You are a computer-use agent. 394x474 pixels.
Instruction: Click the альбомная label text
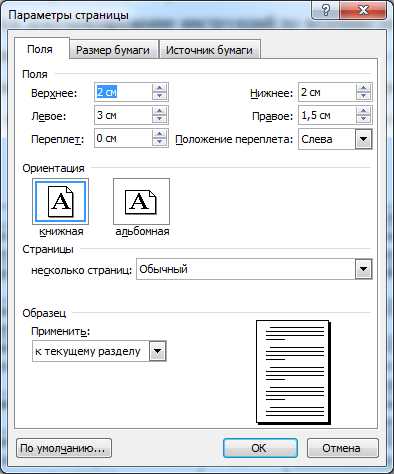142,231
